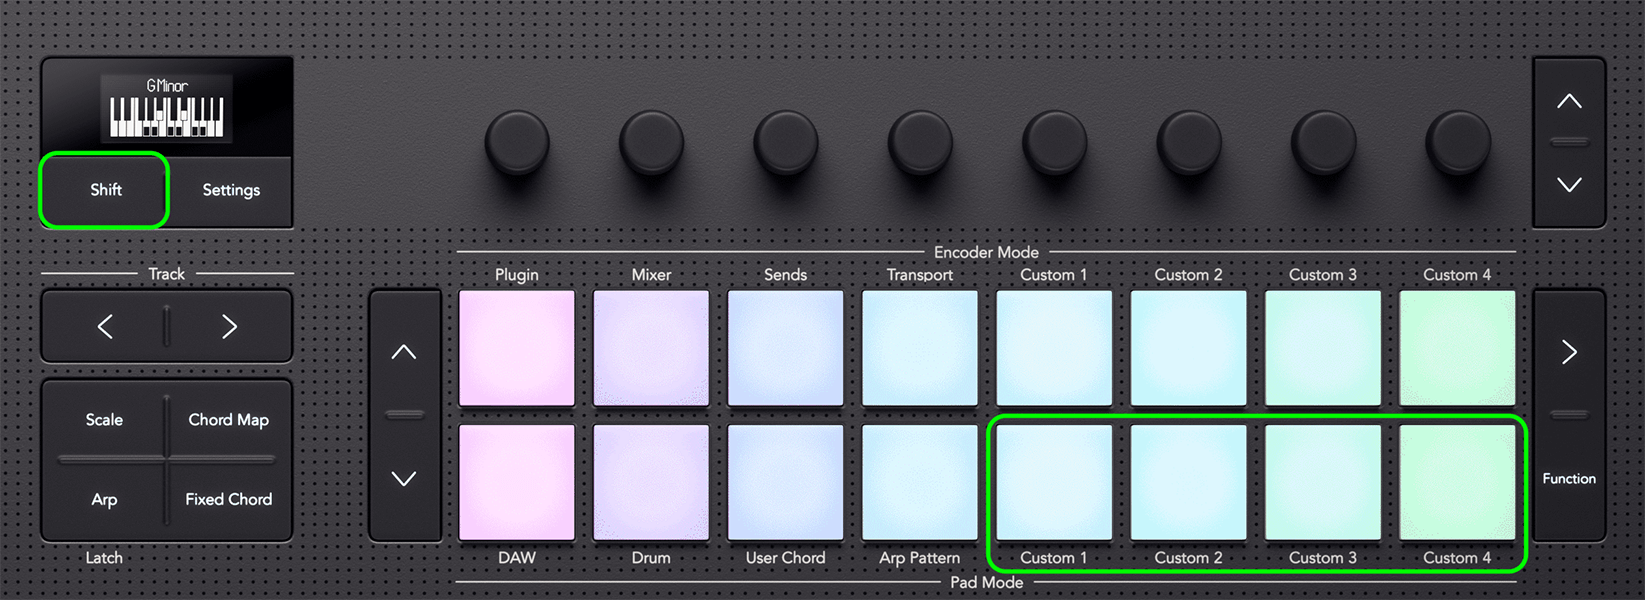The height and width of the screenshot is (600, 1645).
Task: Click encoder knob above top-row Custom 1
Action: [1054, 143]
